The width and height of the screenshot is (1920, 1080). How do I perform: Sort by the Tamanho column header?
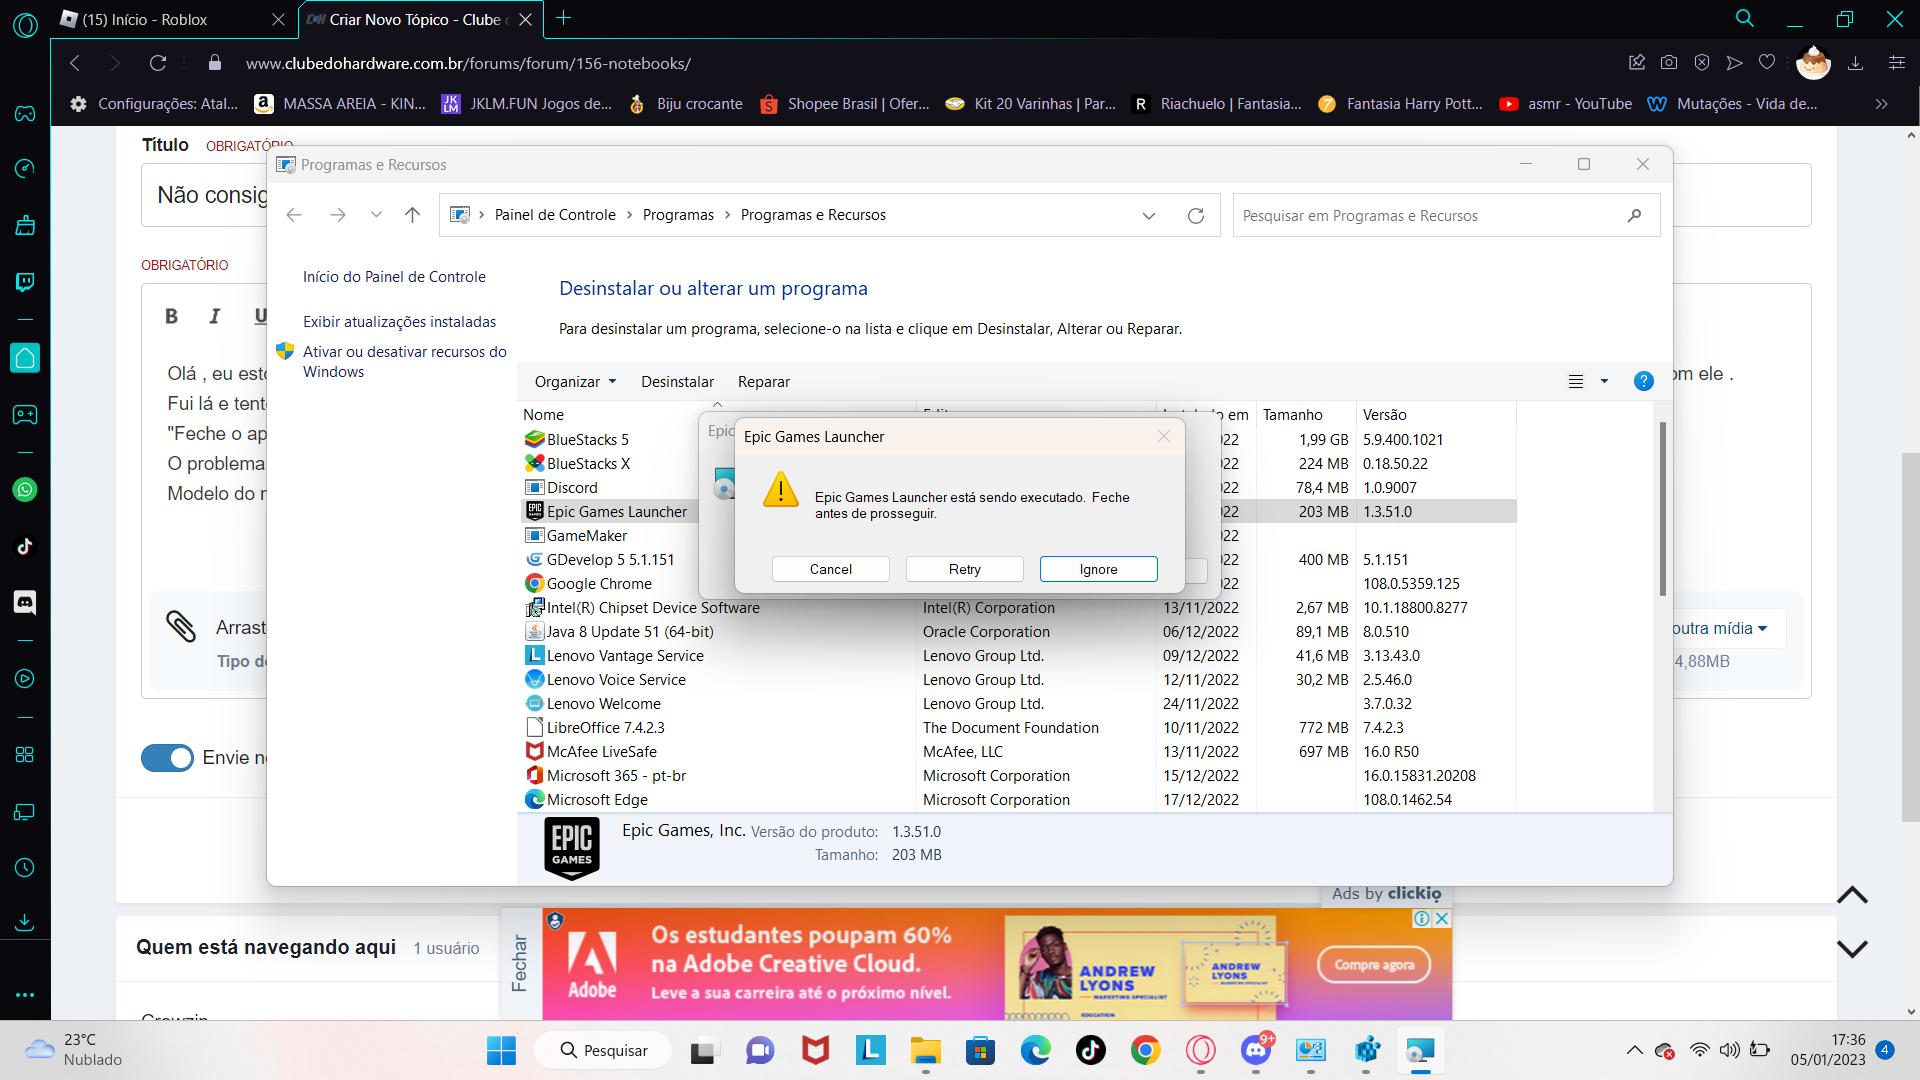click(1306, 415)
